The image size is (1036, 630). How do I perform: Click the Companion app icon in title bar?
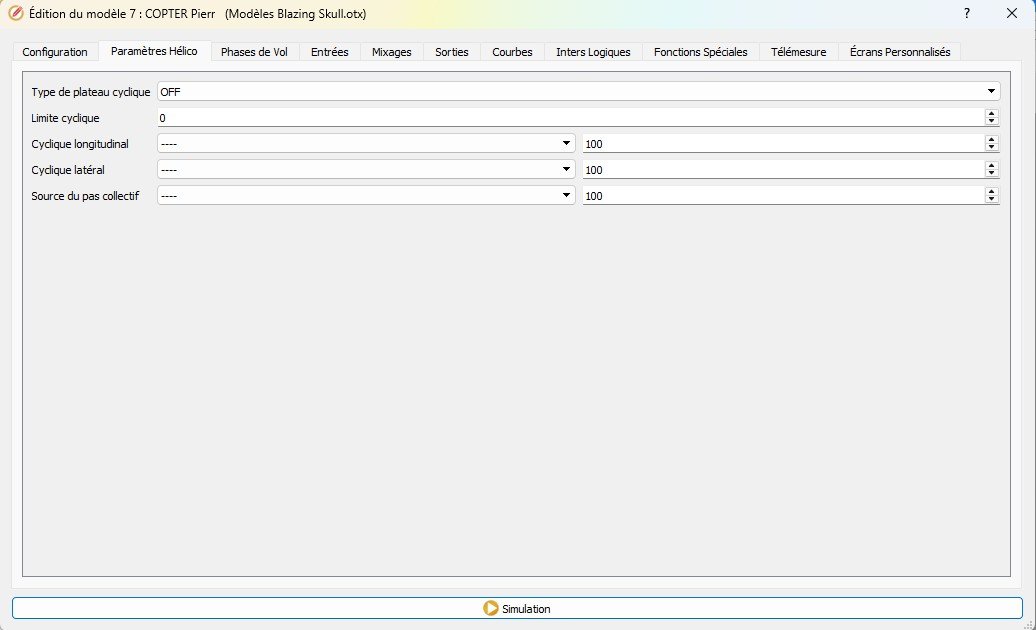pos(16,14)
